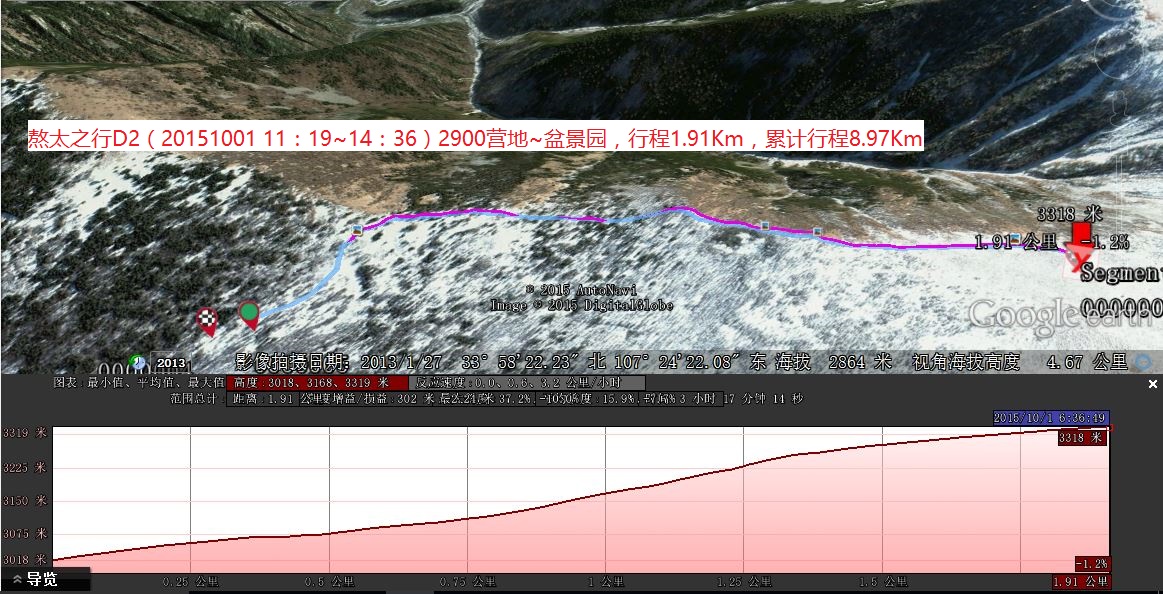Viewport: 1163px width, 594px height.
Task: Click the rightmost small photo marker on track
Action: click(817, 232)
